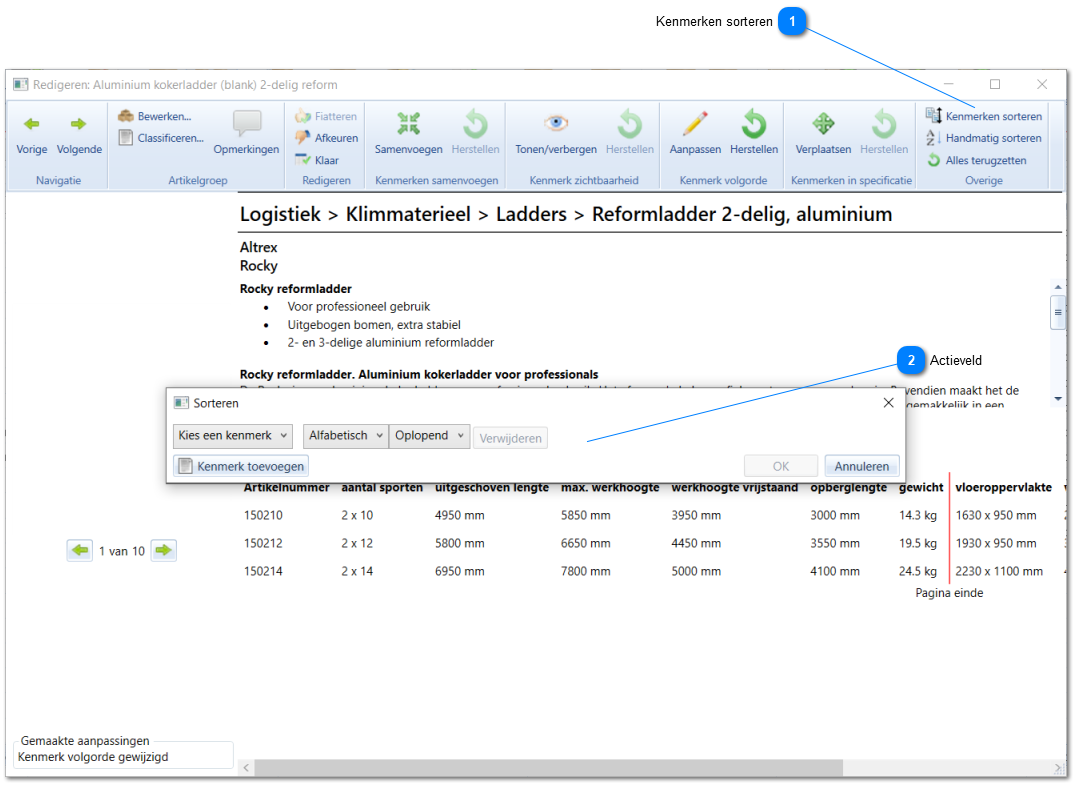1076x786 pixels.
Task: Click the Aanpassen pencil icon
Action: 695,124
